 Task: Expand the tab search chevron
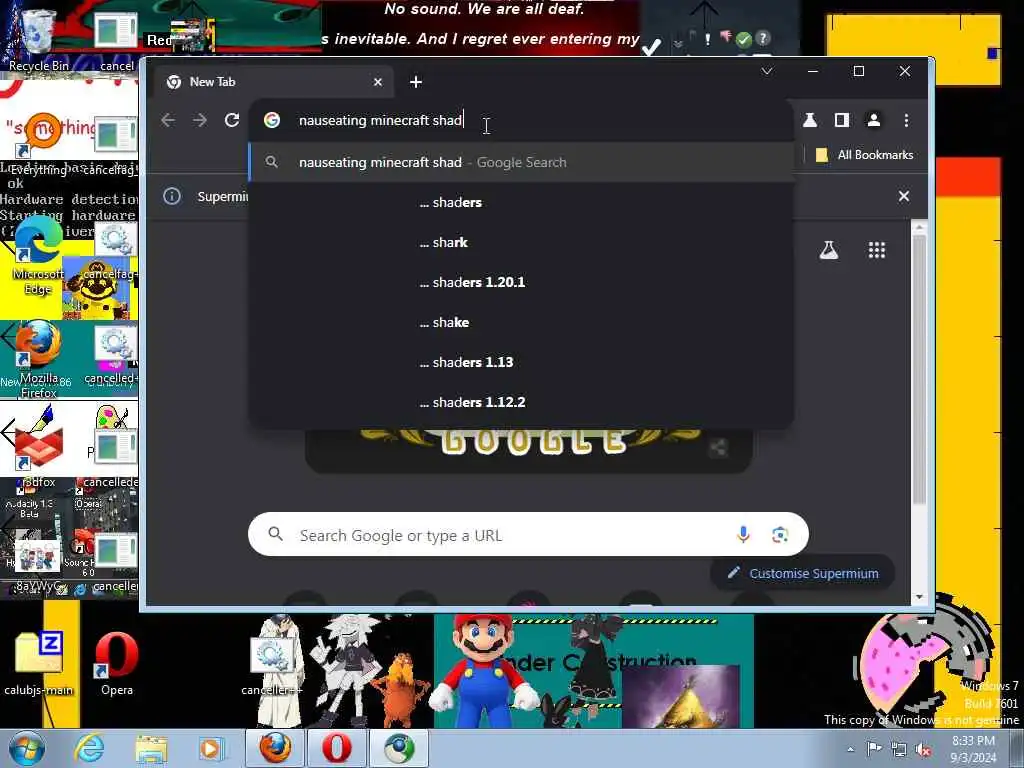pos(767,71)
